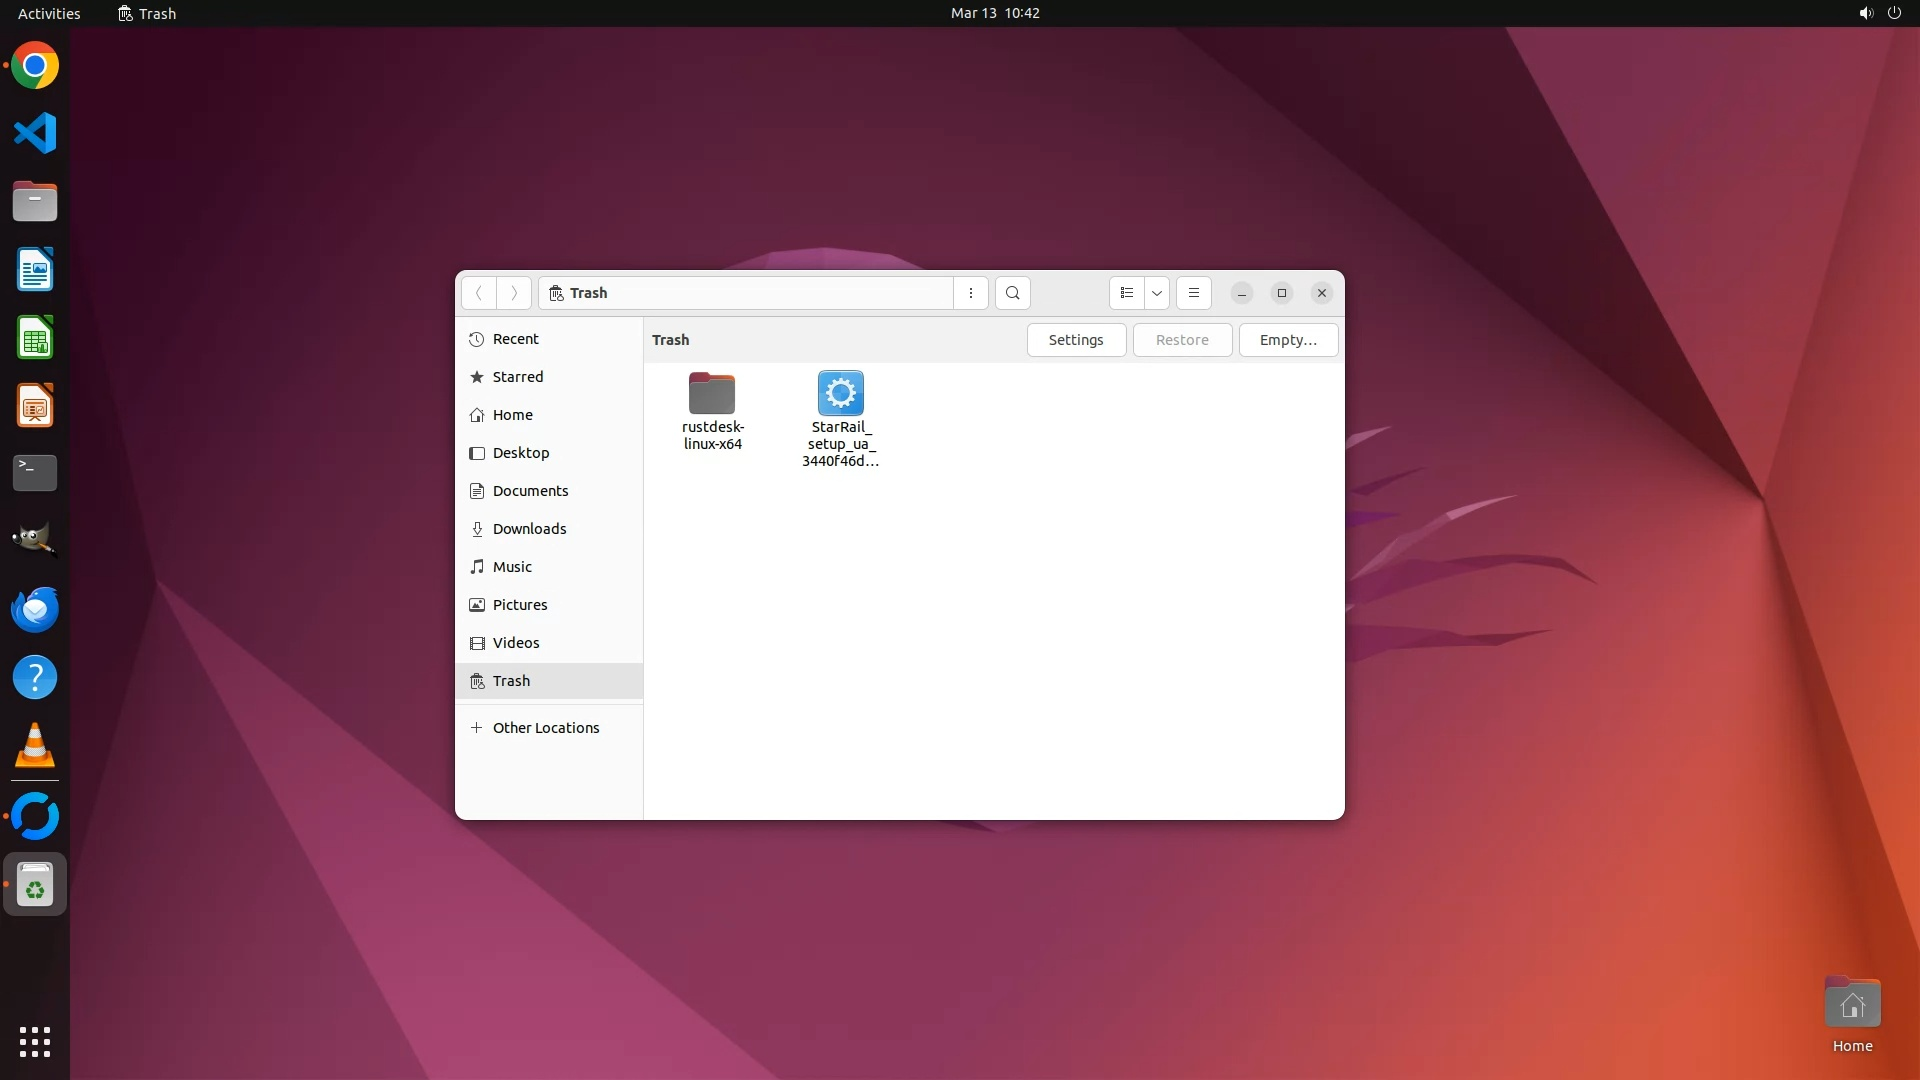Go forward with the right arrow
Viewport: 1920px width, 1080px height.
pyautogui.click(x=514, y=293)
